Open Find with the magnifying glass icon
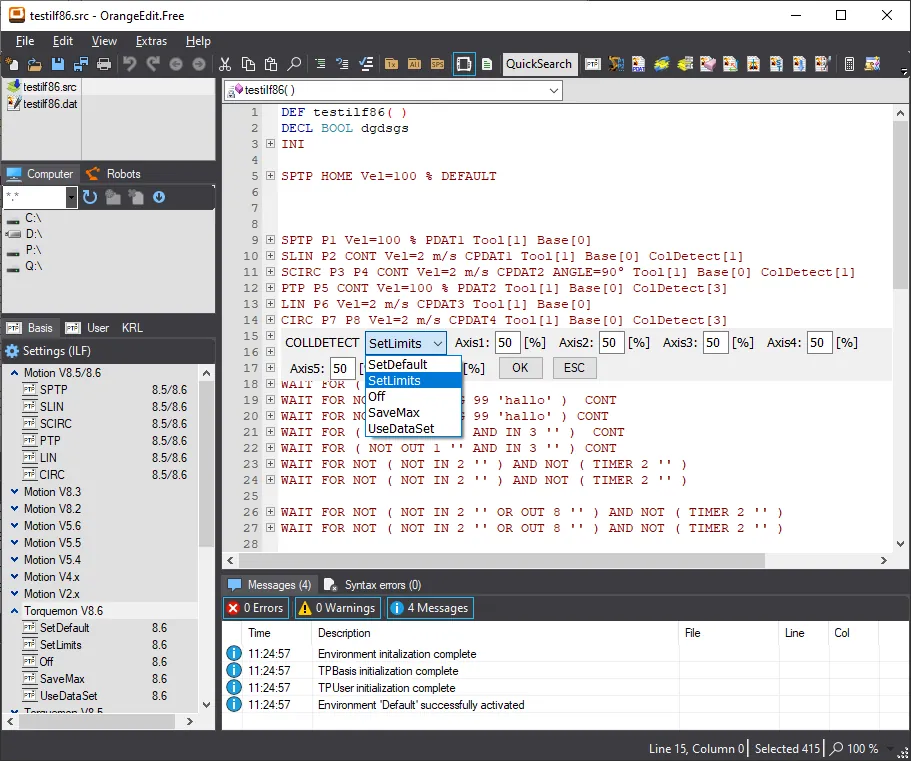 (x=295, y=64)
